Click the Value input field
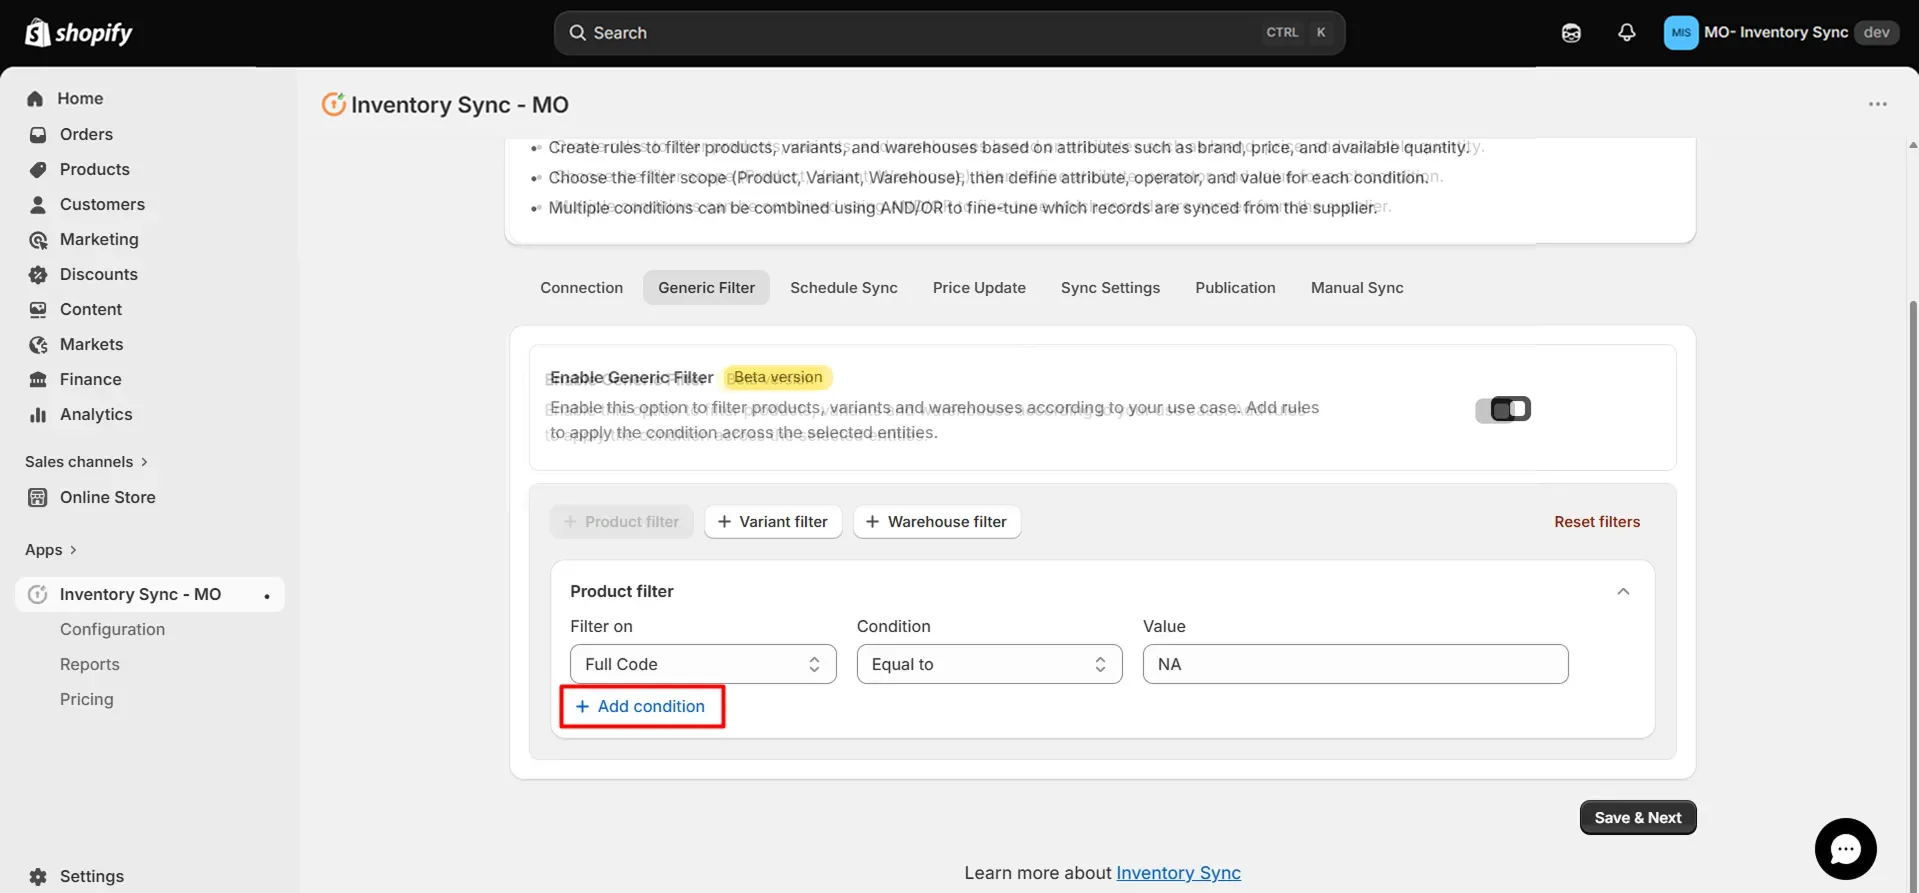The height and width of the screenshot is (893, 1919). tap(1355, 664)
